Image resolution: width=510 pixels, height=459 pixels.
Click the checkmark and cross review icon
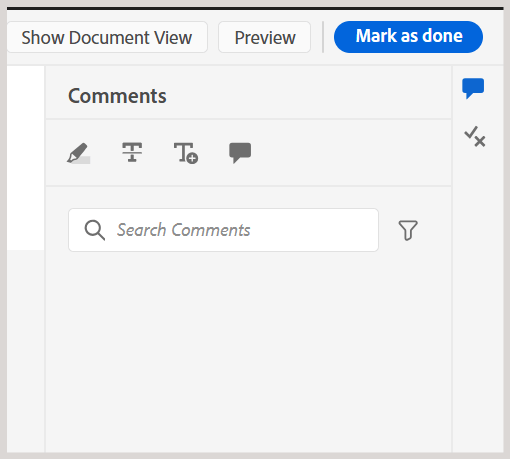coord(475,137)
